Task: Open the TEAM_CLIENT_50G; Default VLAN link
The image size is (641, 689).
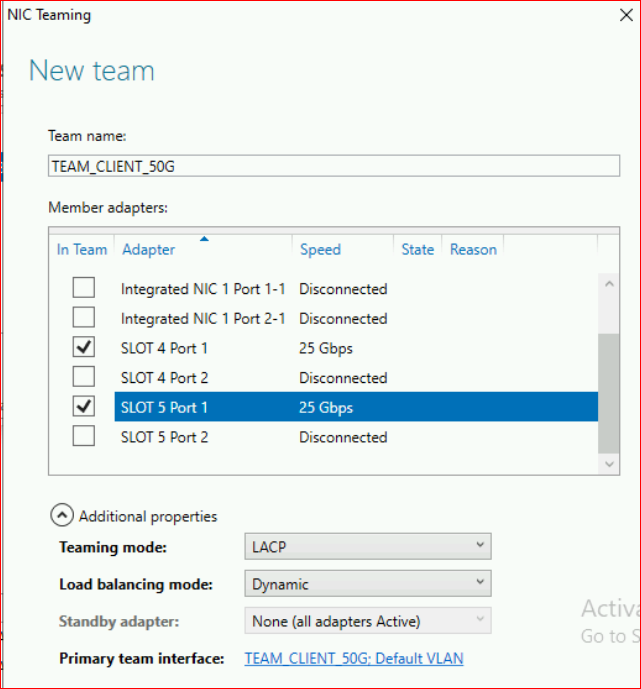Action: 354,658
